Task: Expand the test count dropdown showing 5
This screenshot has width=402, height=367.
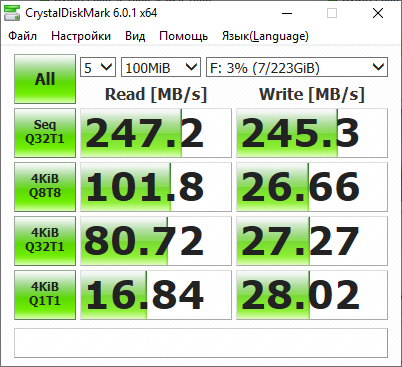Action: (98, 67)
